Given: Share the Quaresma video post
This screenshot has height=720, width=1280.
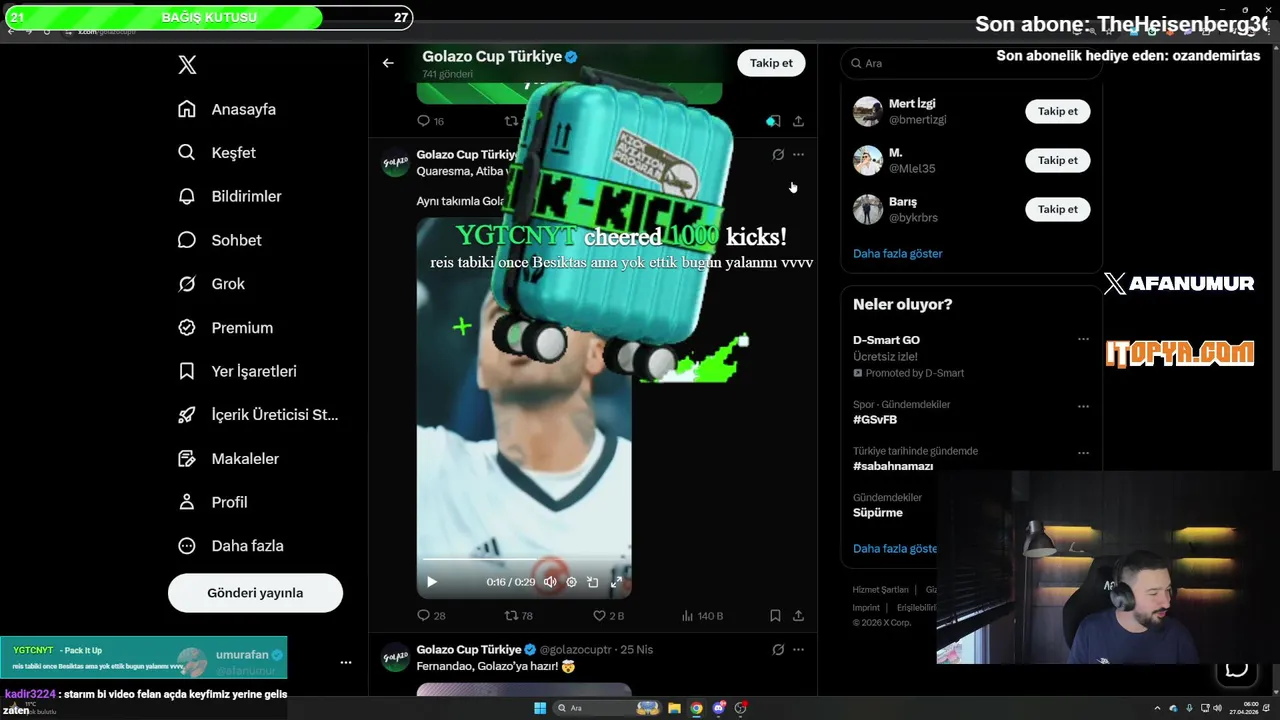Looking at the screenshot, I should (798, 616).
